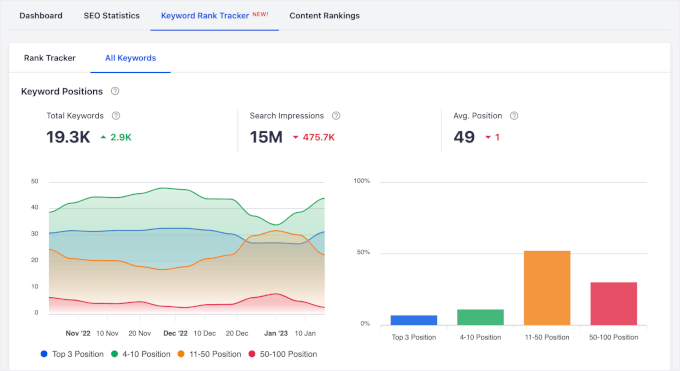
Task: Click green up arrow next to 2.9K
Action: (x=103, y=137)
